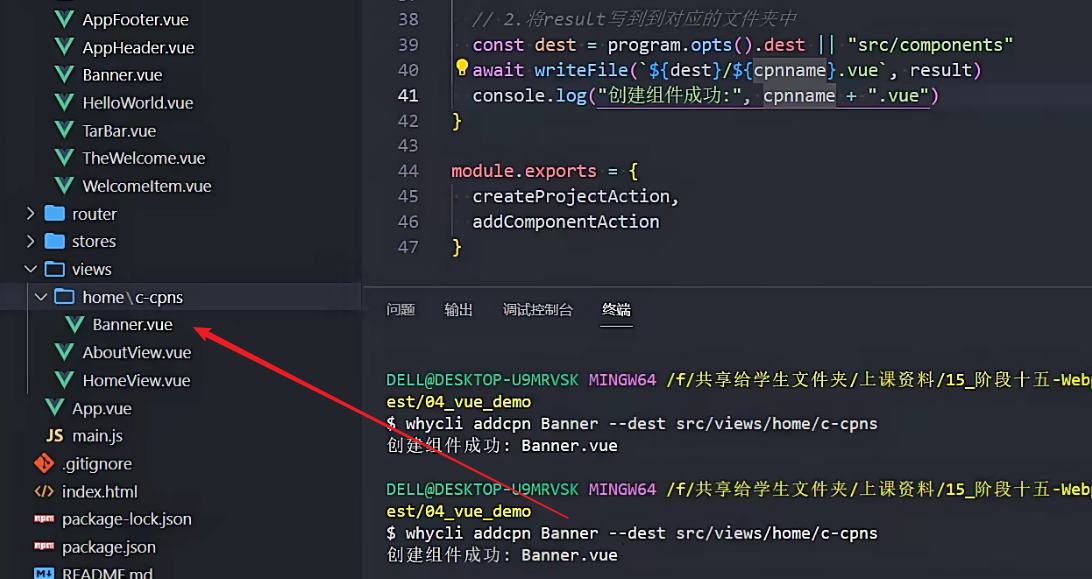
Task: Click line number 44 in the gutter
Action: pos(407,171)
